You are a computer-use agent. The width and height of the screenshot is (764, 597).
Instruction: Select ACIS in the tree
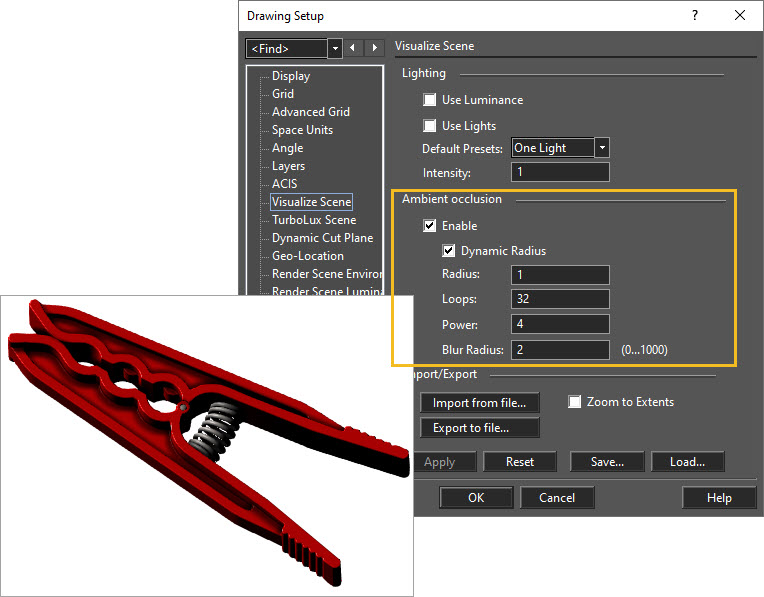tap(284, 184)
